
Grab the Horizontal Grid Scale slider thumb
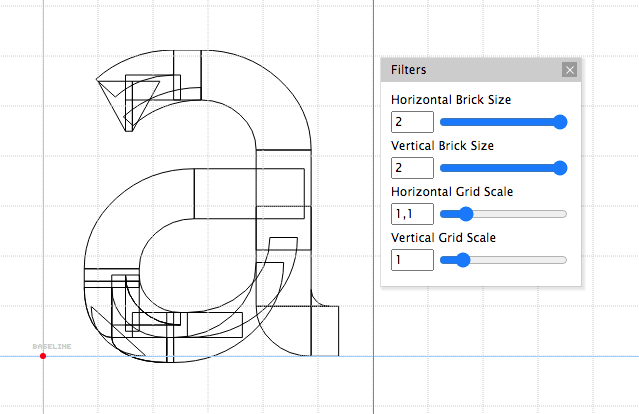463,214
